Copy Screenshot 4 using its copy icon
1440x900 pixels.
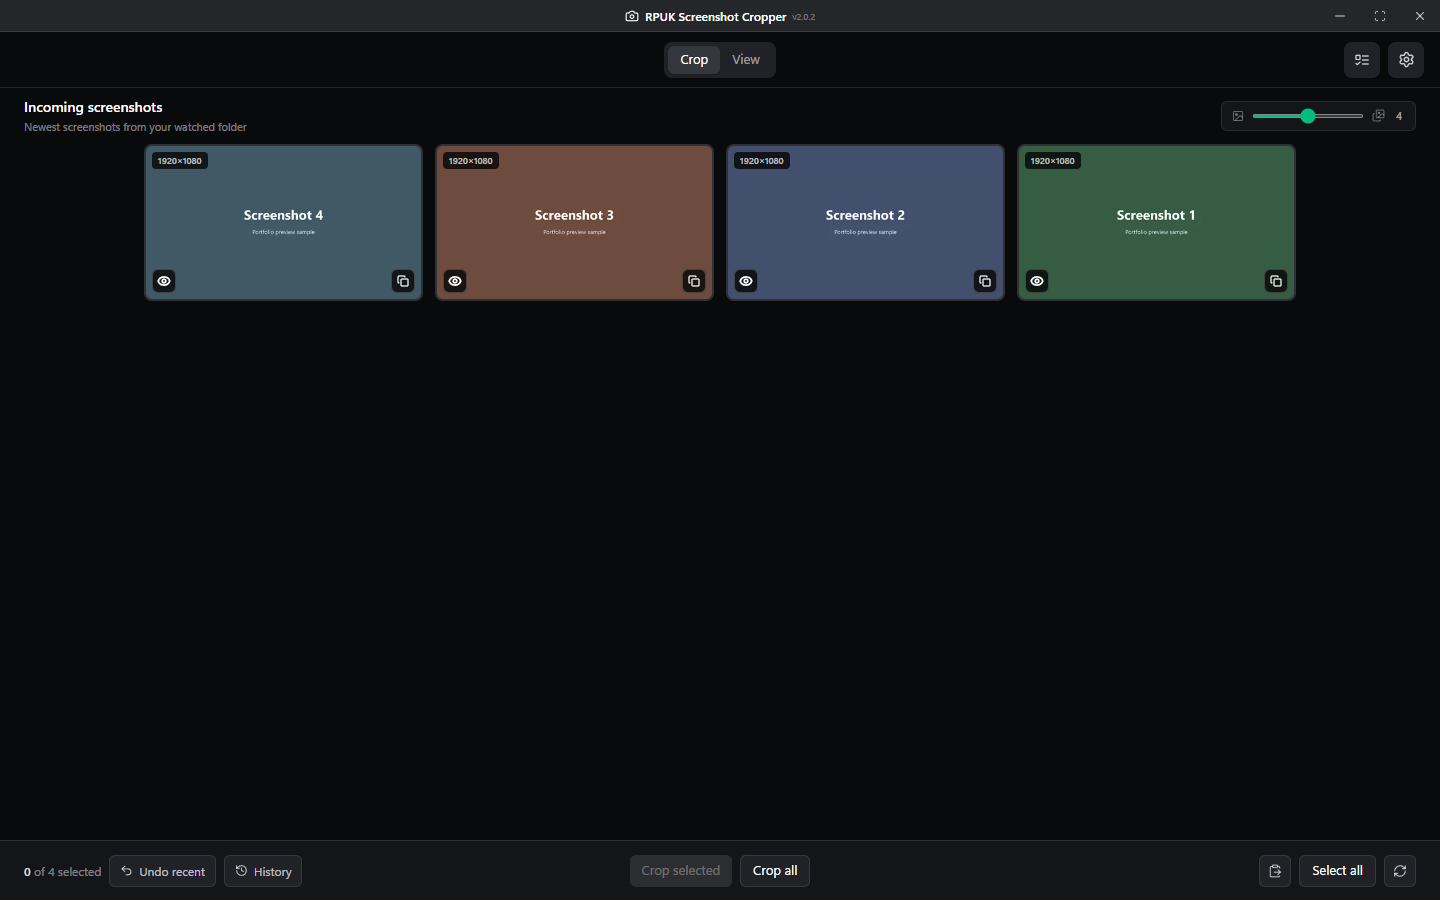point(403,281)
